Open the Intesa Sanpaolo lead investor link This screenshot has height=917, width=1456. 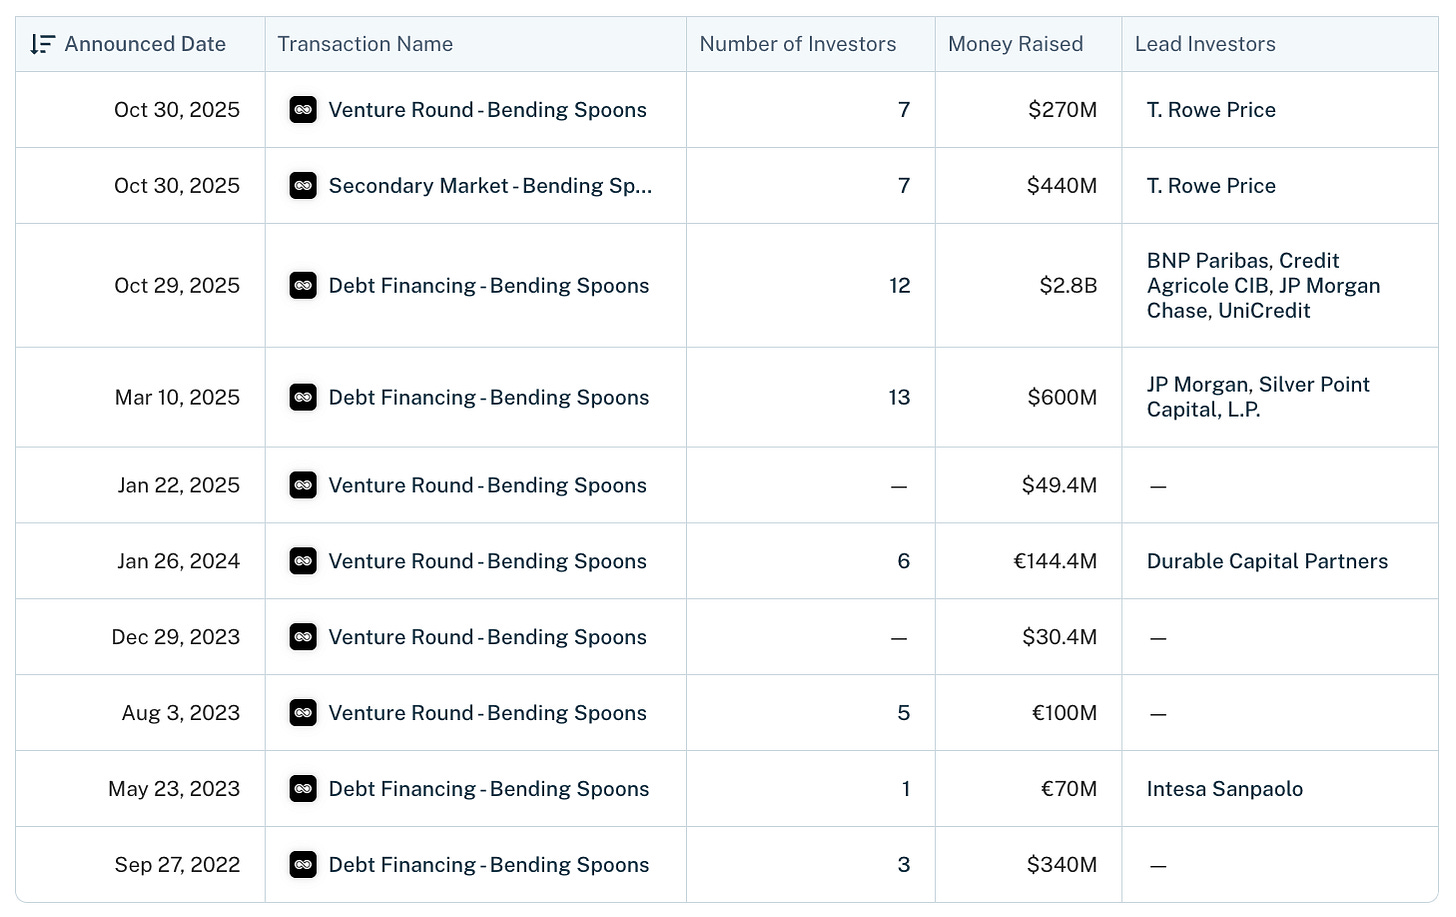pos(1224,790)
